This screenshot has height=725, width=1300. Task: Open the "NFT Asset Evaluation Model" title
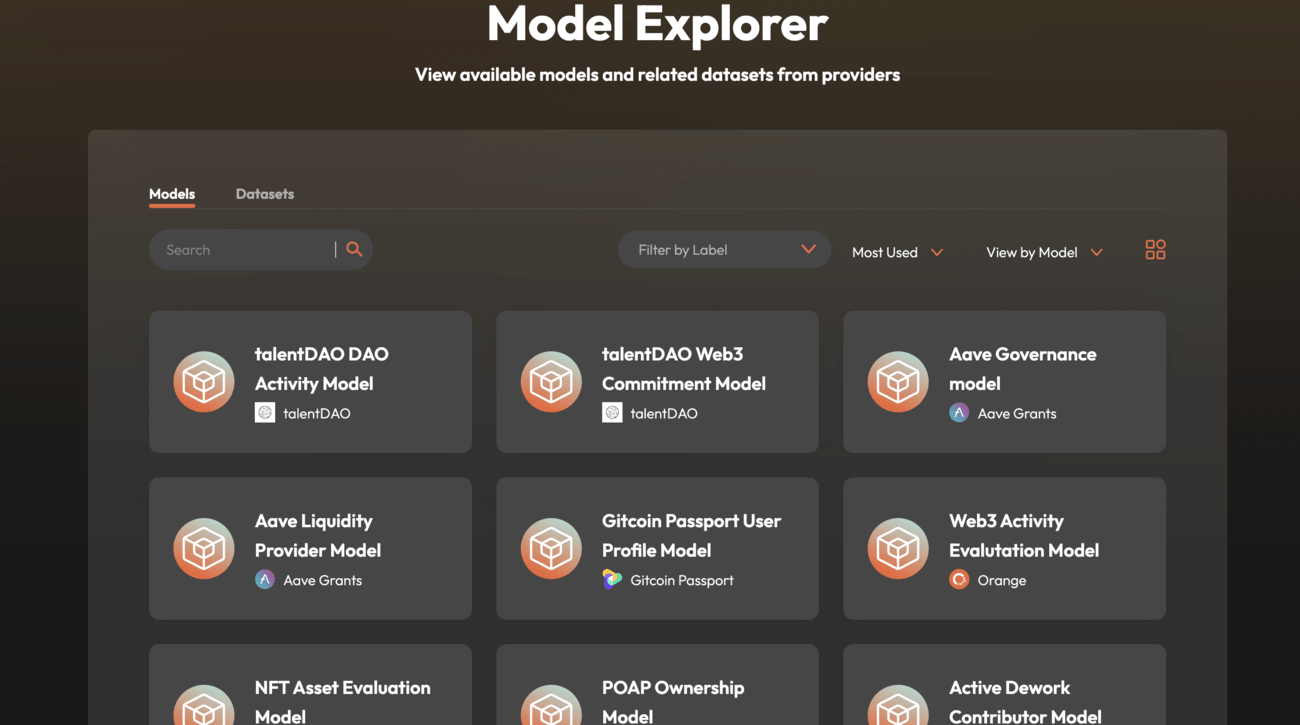[x=343, y=701]
